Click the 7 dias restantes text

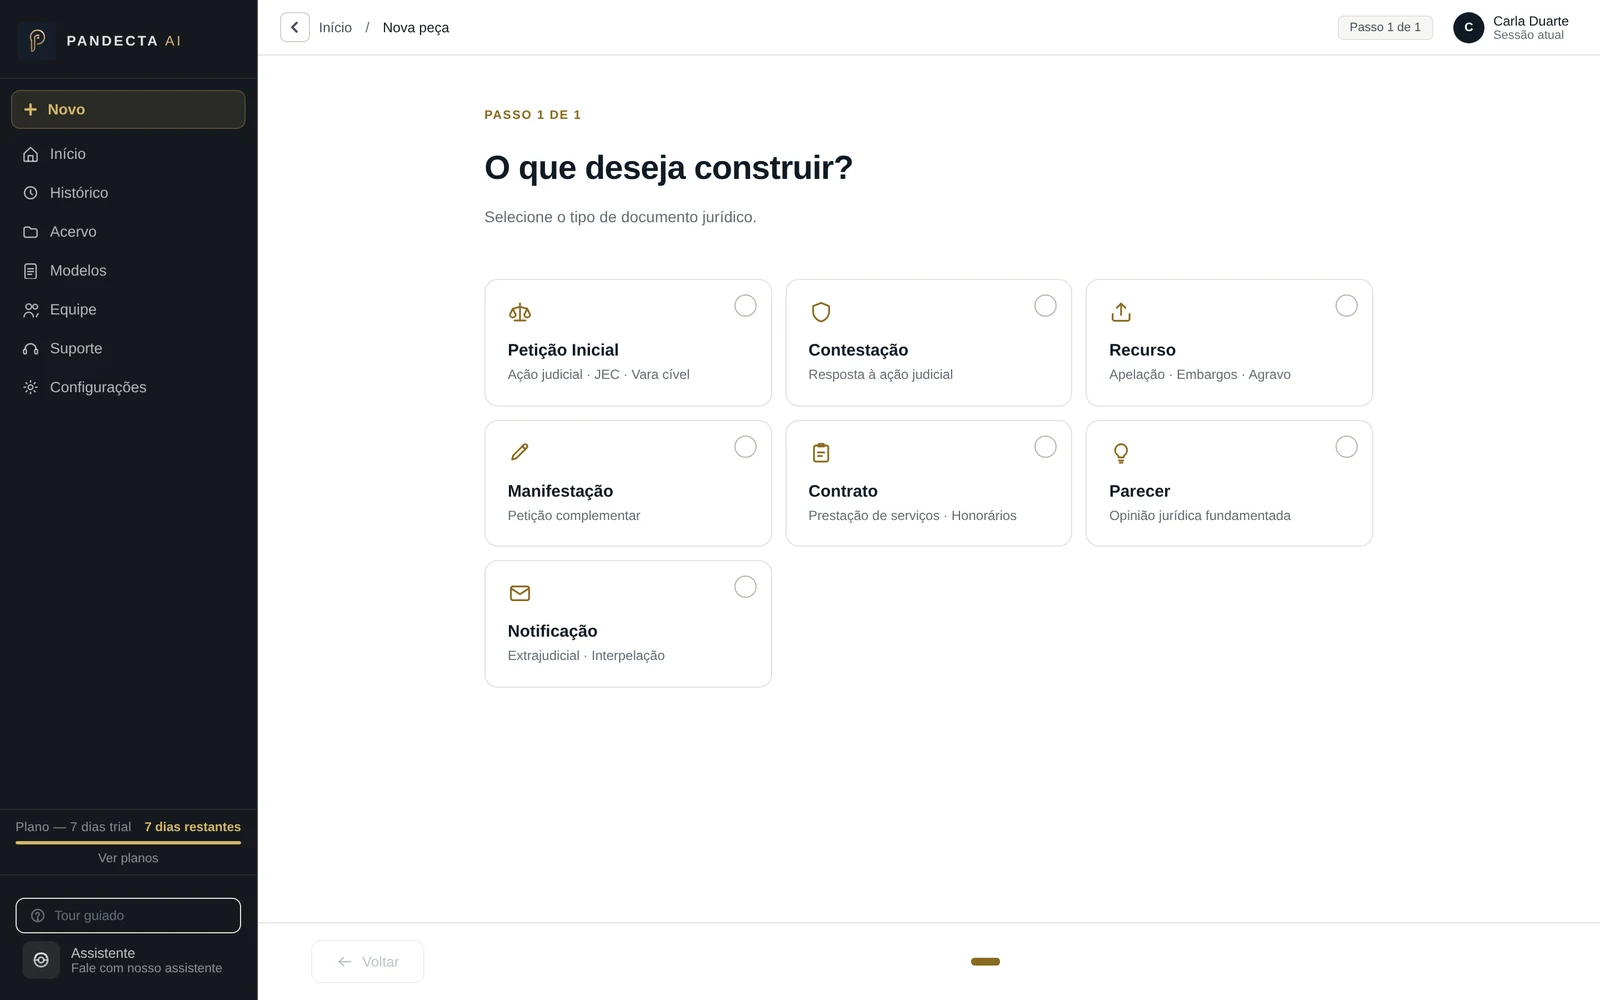pos(193,827)
